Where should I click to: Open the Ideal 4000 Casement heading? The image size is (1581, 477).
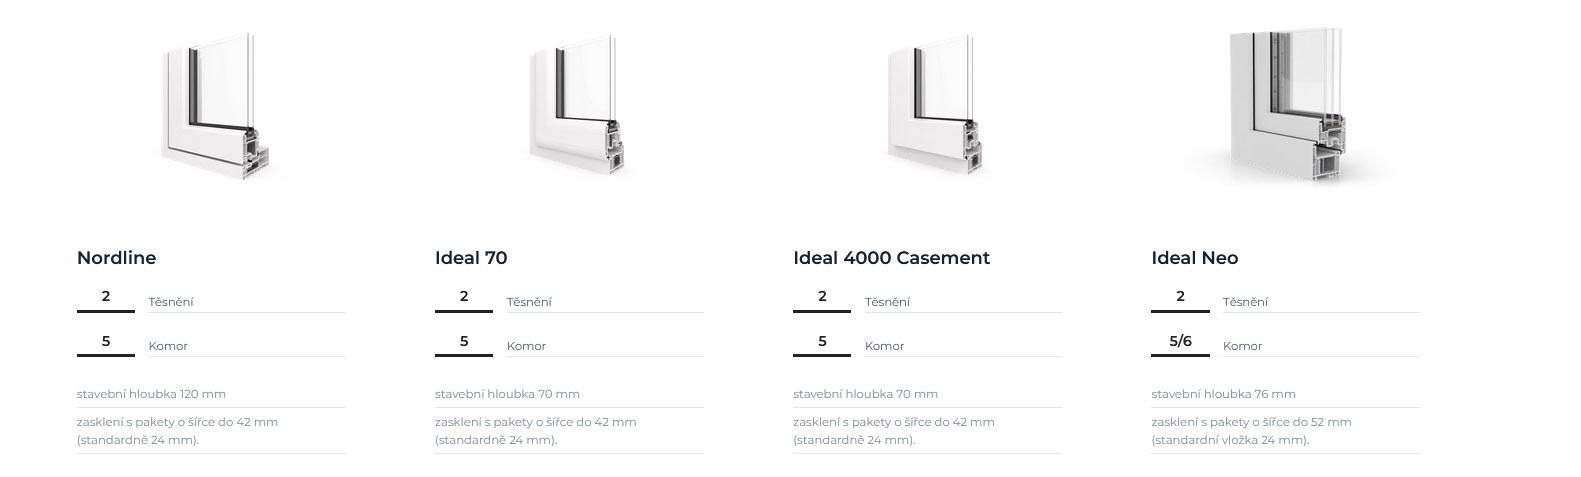point(891,258)
